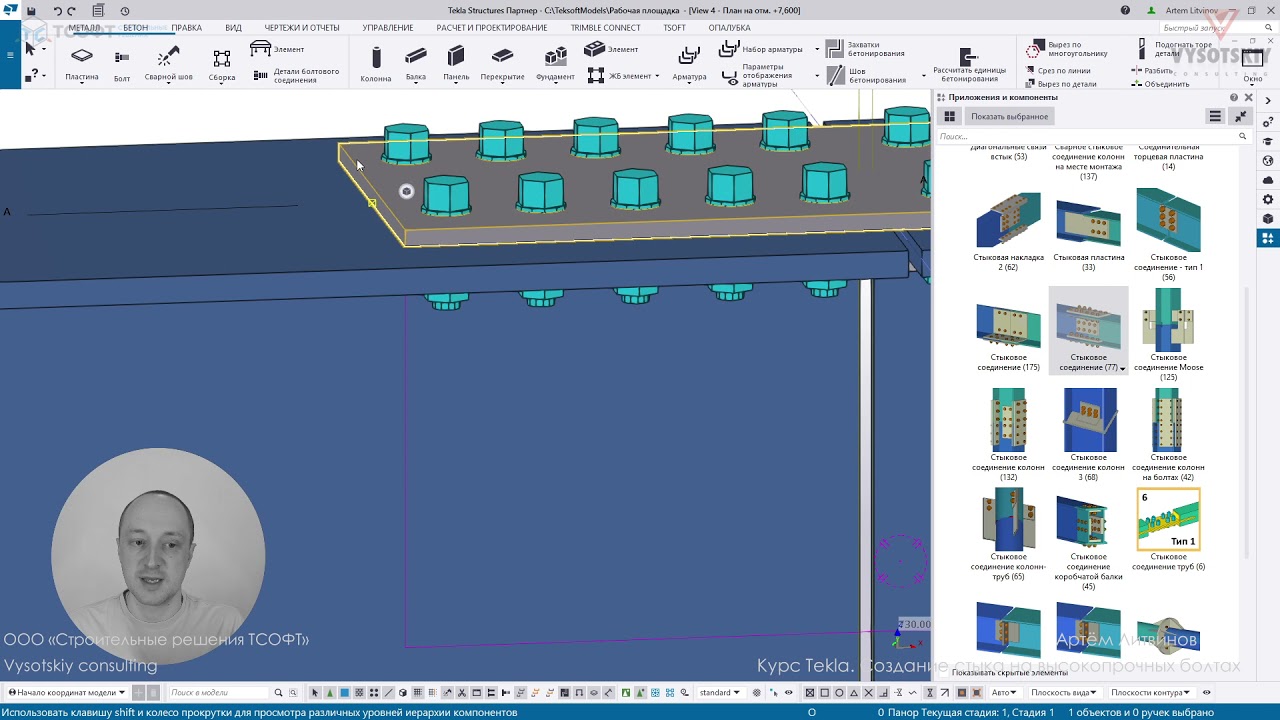Open the TRIMBLE CONNECT tab
Viewport: 1280px width, 720px height.
coord(606,28)
